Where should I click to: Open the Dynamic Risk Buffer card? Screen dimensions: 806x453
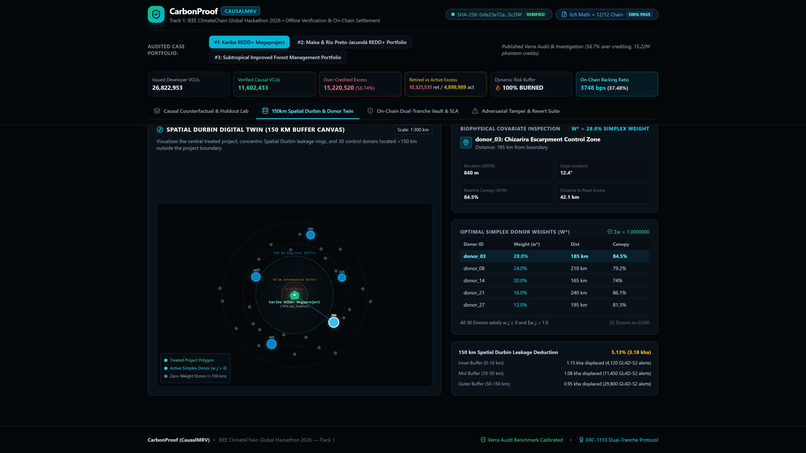(531, 84)
